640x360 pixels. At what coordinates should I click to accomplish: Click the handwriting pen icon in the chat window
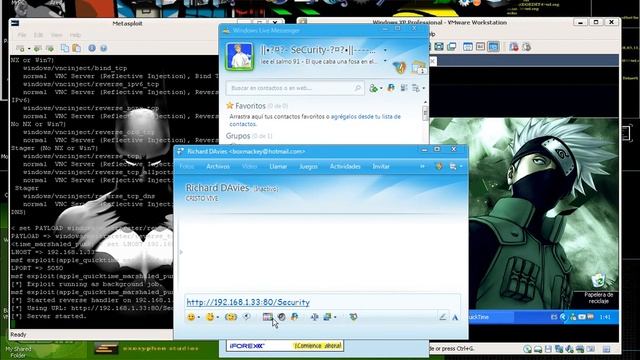click(442, 317)
